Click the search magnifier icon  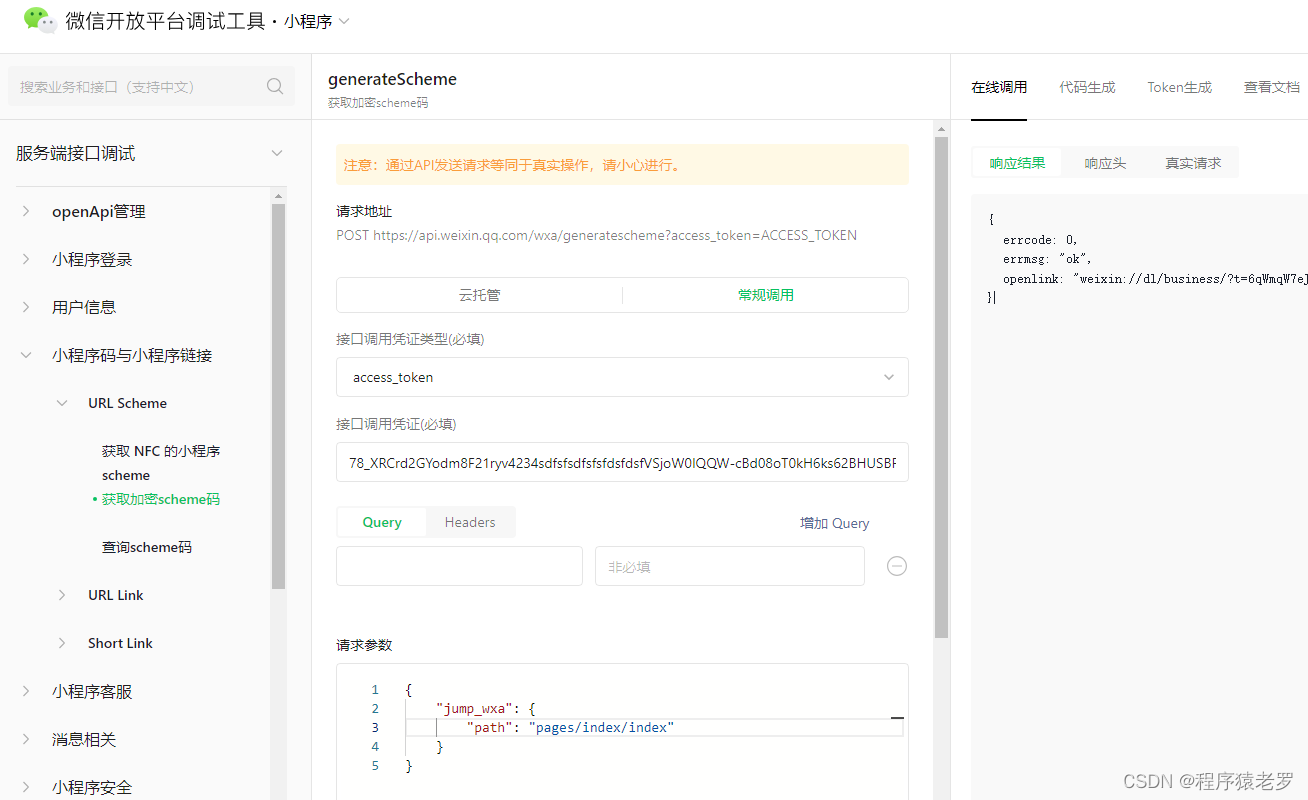(274, 86)
